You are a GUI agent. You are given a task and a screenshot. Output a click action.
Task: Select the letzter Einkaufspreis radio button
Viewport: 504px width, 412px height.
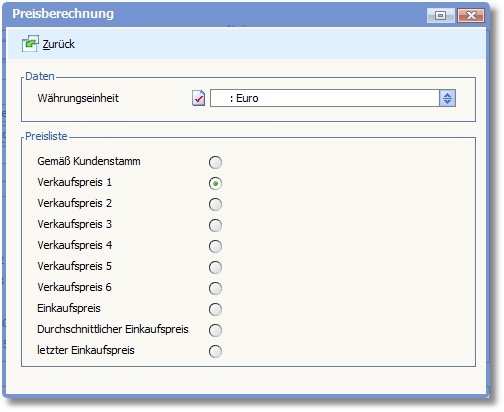pyautogui.click(x=215, y=351)
